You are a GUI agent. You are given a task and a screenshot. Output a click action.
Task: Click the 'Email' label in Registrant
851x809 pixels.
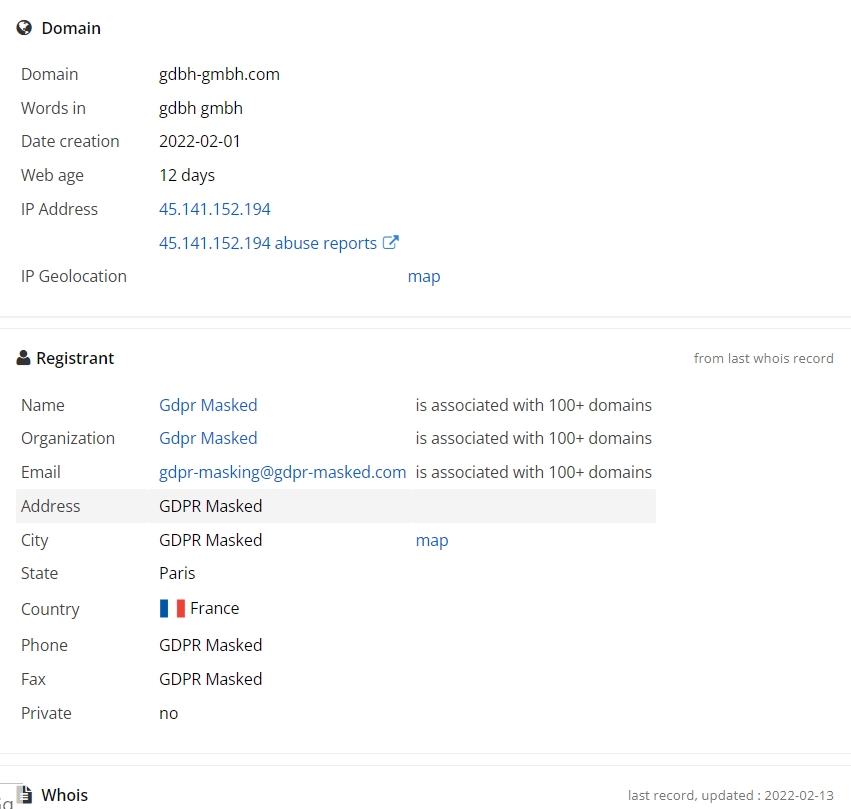[41, 472]
